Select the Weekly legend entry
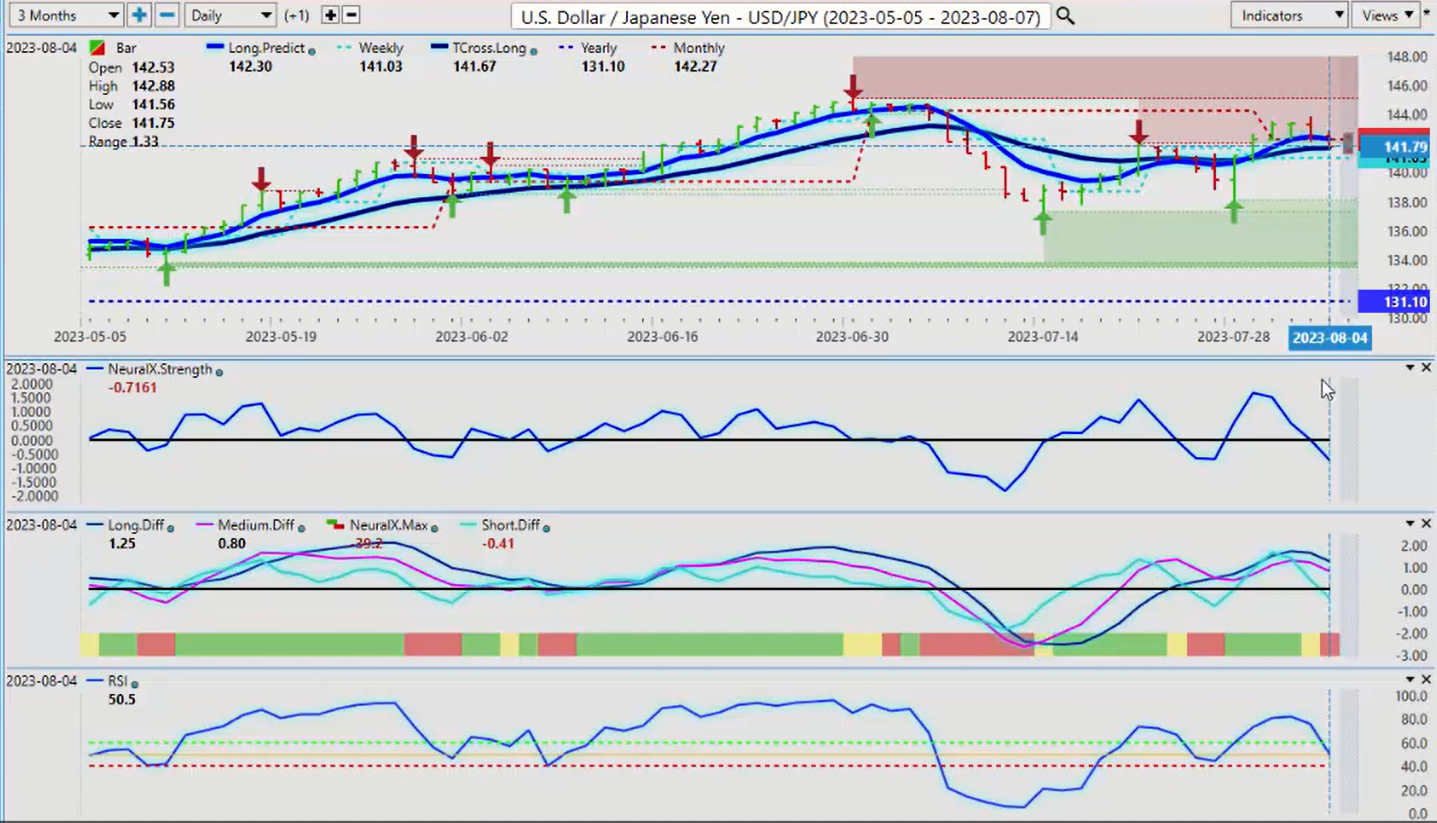This screenshot has height=823, width=1437. pyautogui.click(x=381, y=48)
